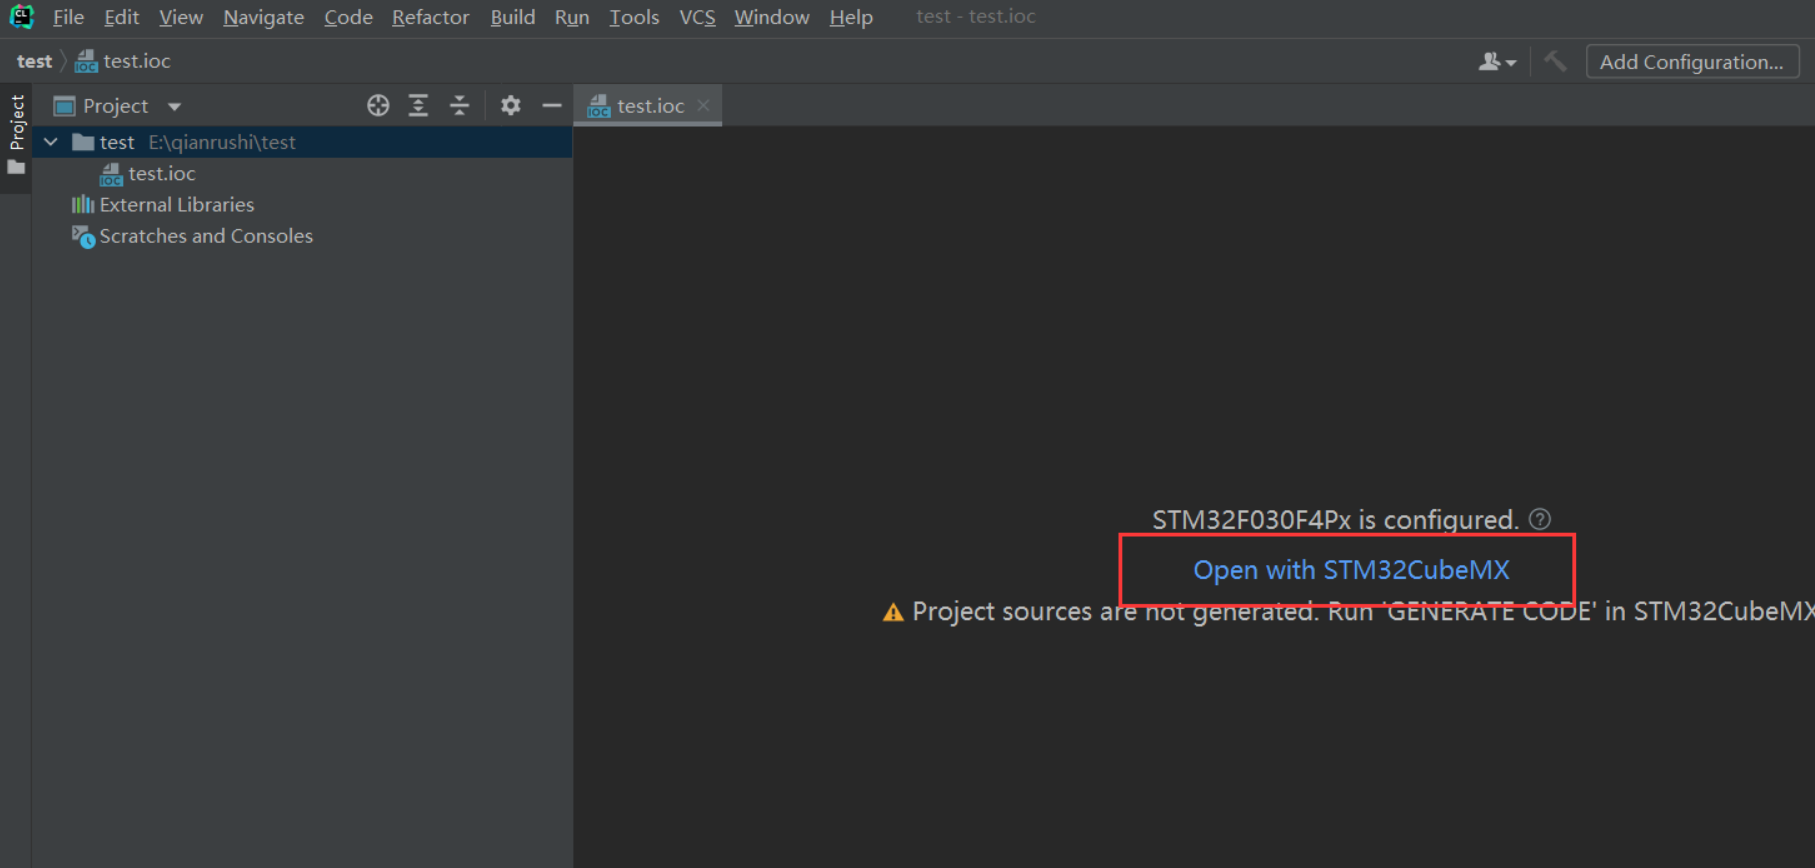Viewport: 1815px width, 868px height.
Task: Open the Edit menu
Action: (121, 17)
